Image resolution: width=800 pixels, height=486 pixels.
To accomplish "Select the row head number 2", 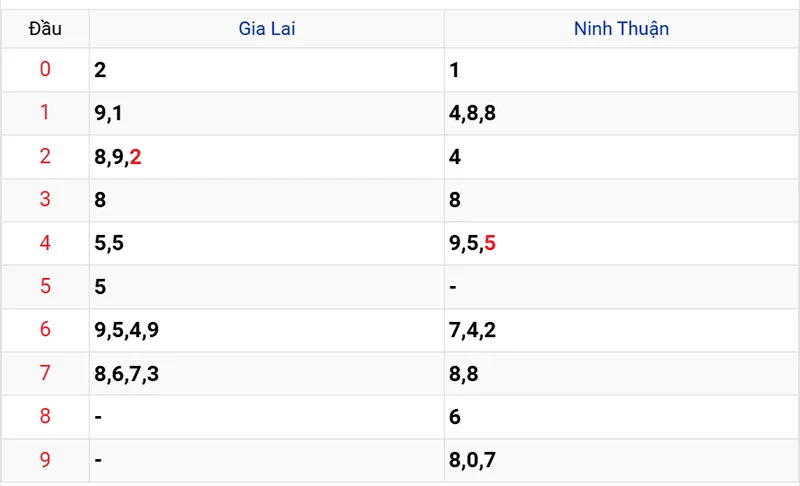I will tap(45, 156).
